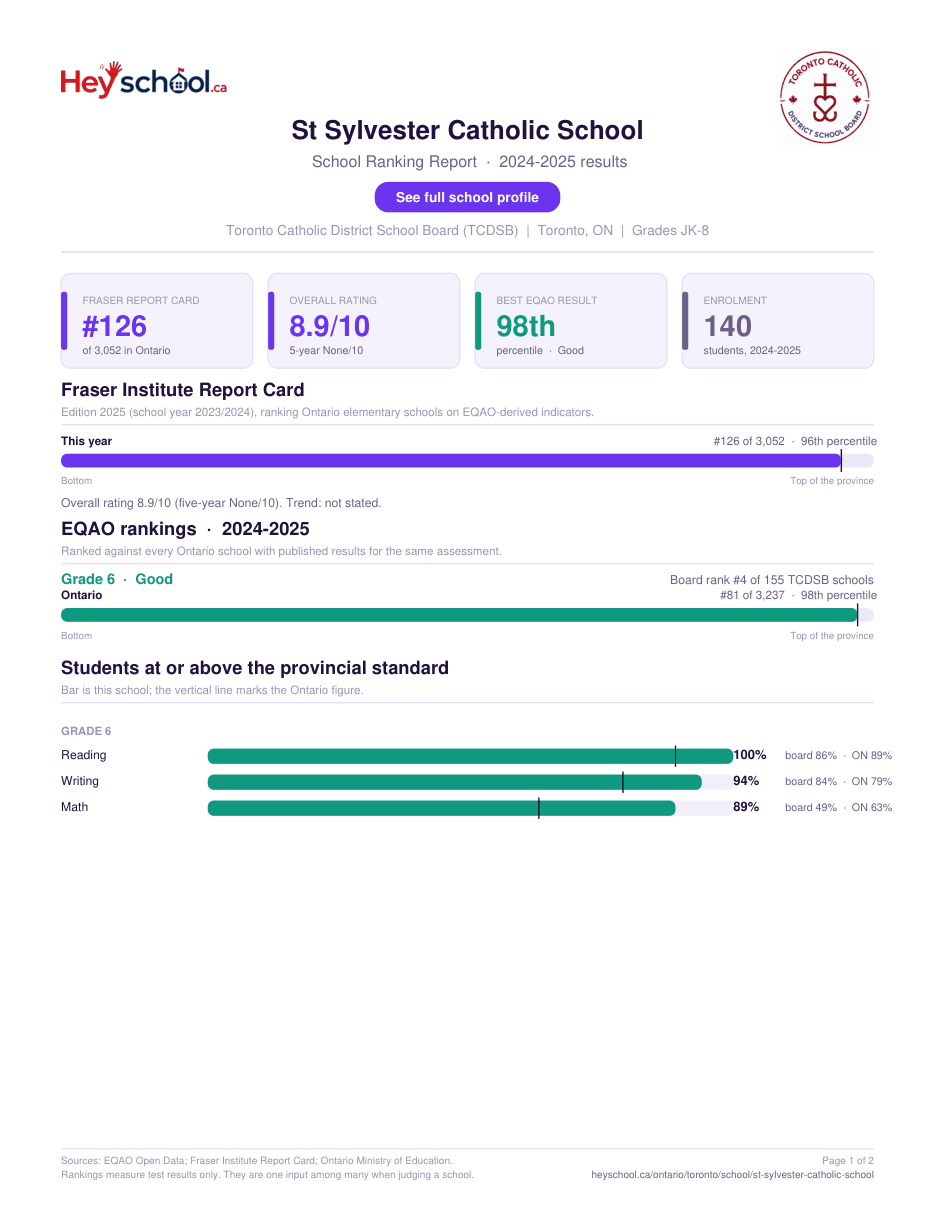Click the 89% Math value
935x1210 pixels.
pyautogui.click(x=746, y=807)
